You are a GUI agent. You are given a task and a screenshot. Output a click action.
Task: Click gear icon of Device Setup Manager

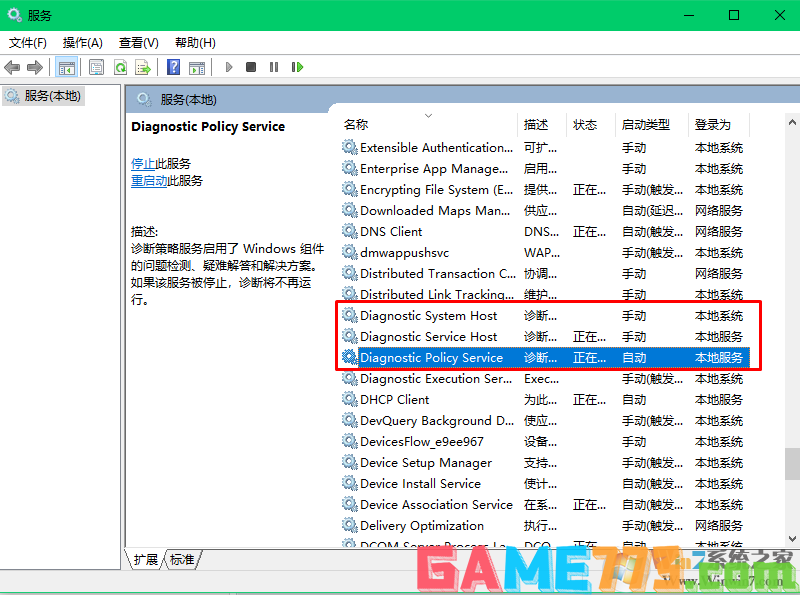pos(349,462)
